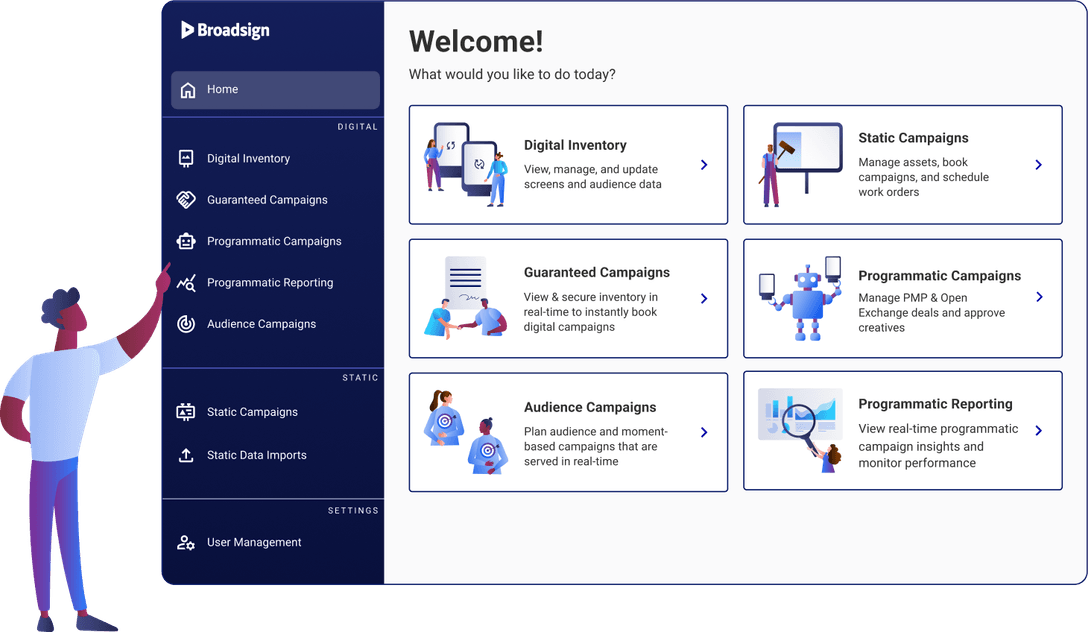The width and height of the screenshot is (1088, 632).
Task: Expand the Digital Inventory card chevron
Action: click(704, 165)
